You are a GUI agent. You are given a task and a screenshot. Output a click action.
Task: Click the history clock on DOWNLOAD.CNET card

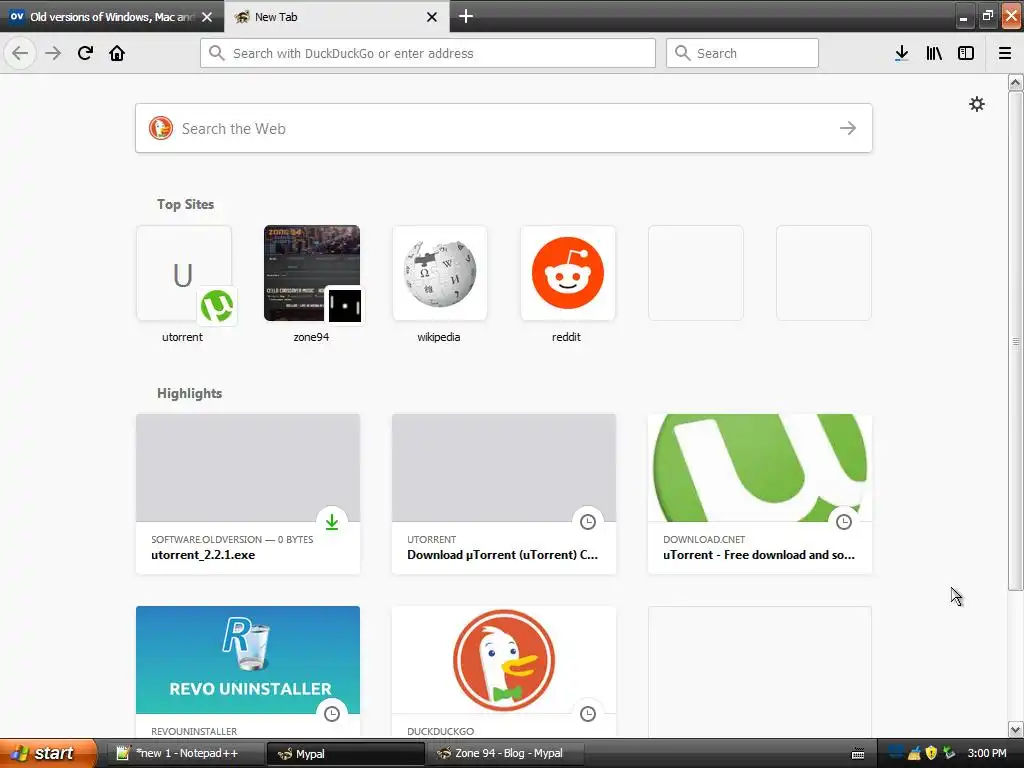[x=844, y=522]
